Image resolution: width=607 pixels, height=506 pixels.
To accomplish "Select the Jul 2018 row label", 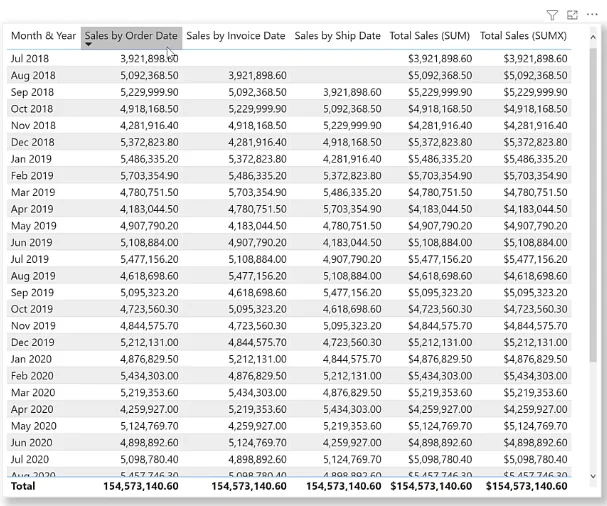I will point(30,59).
